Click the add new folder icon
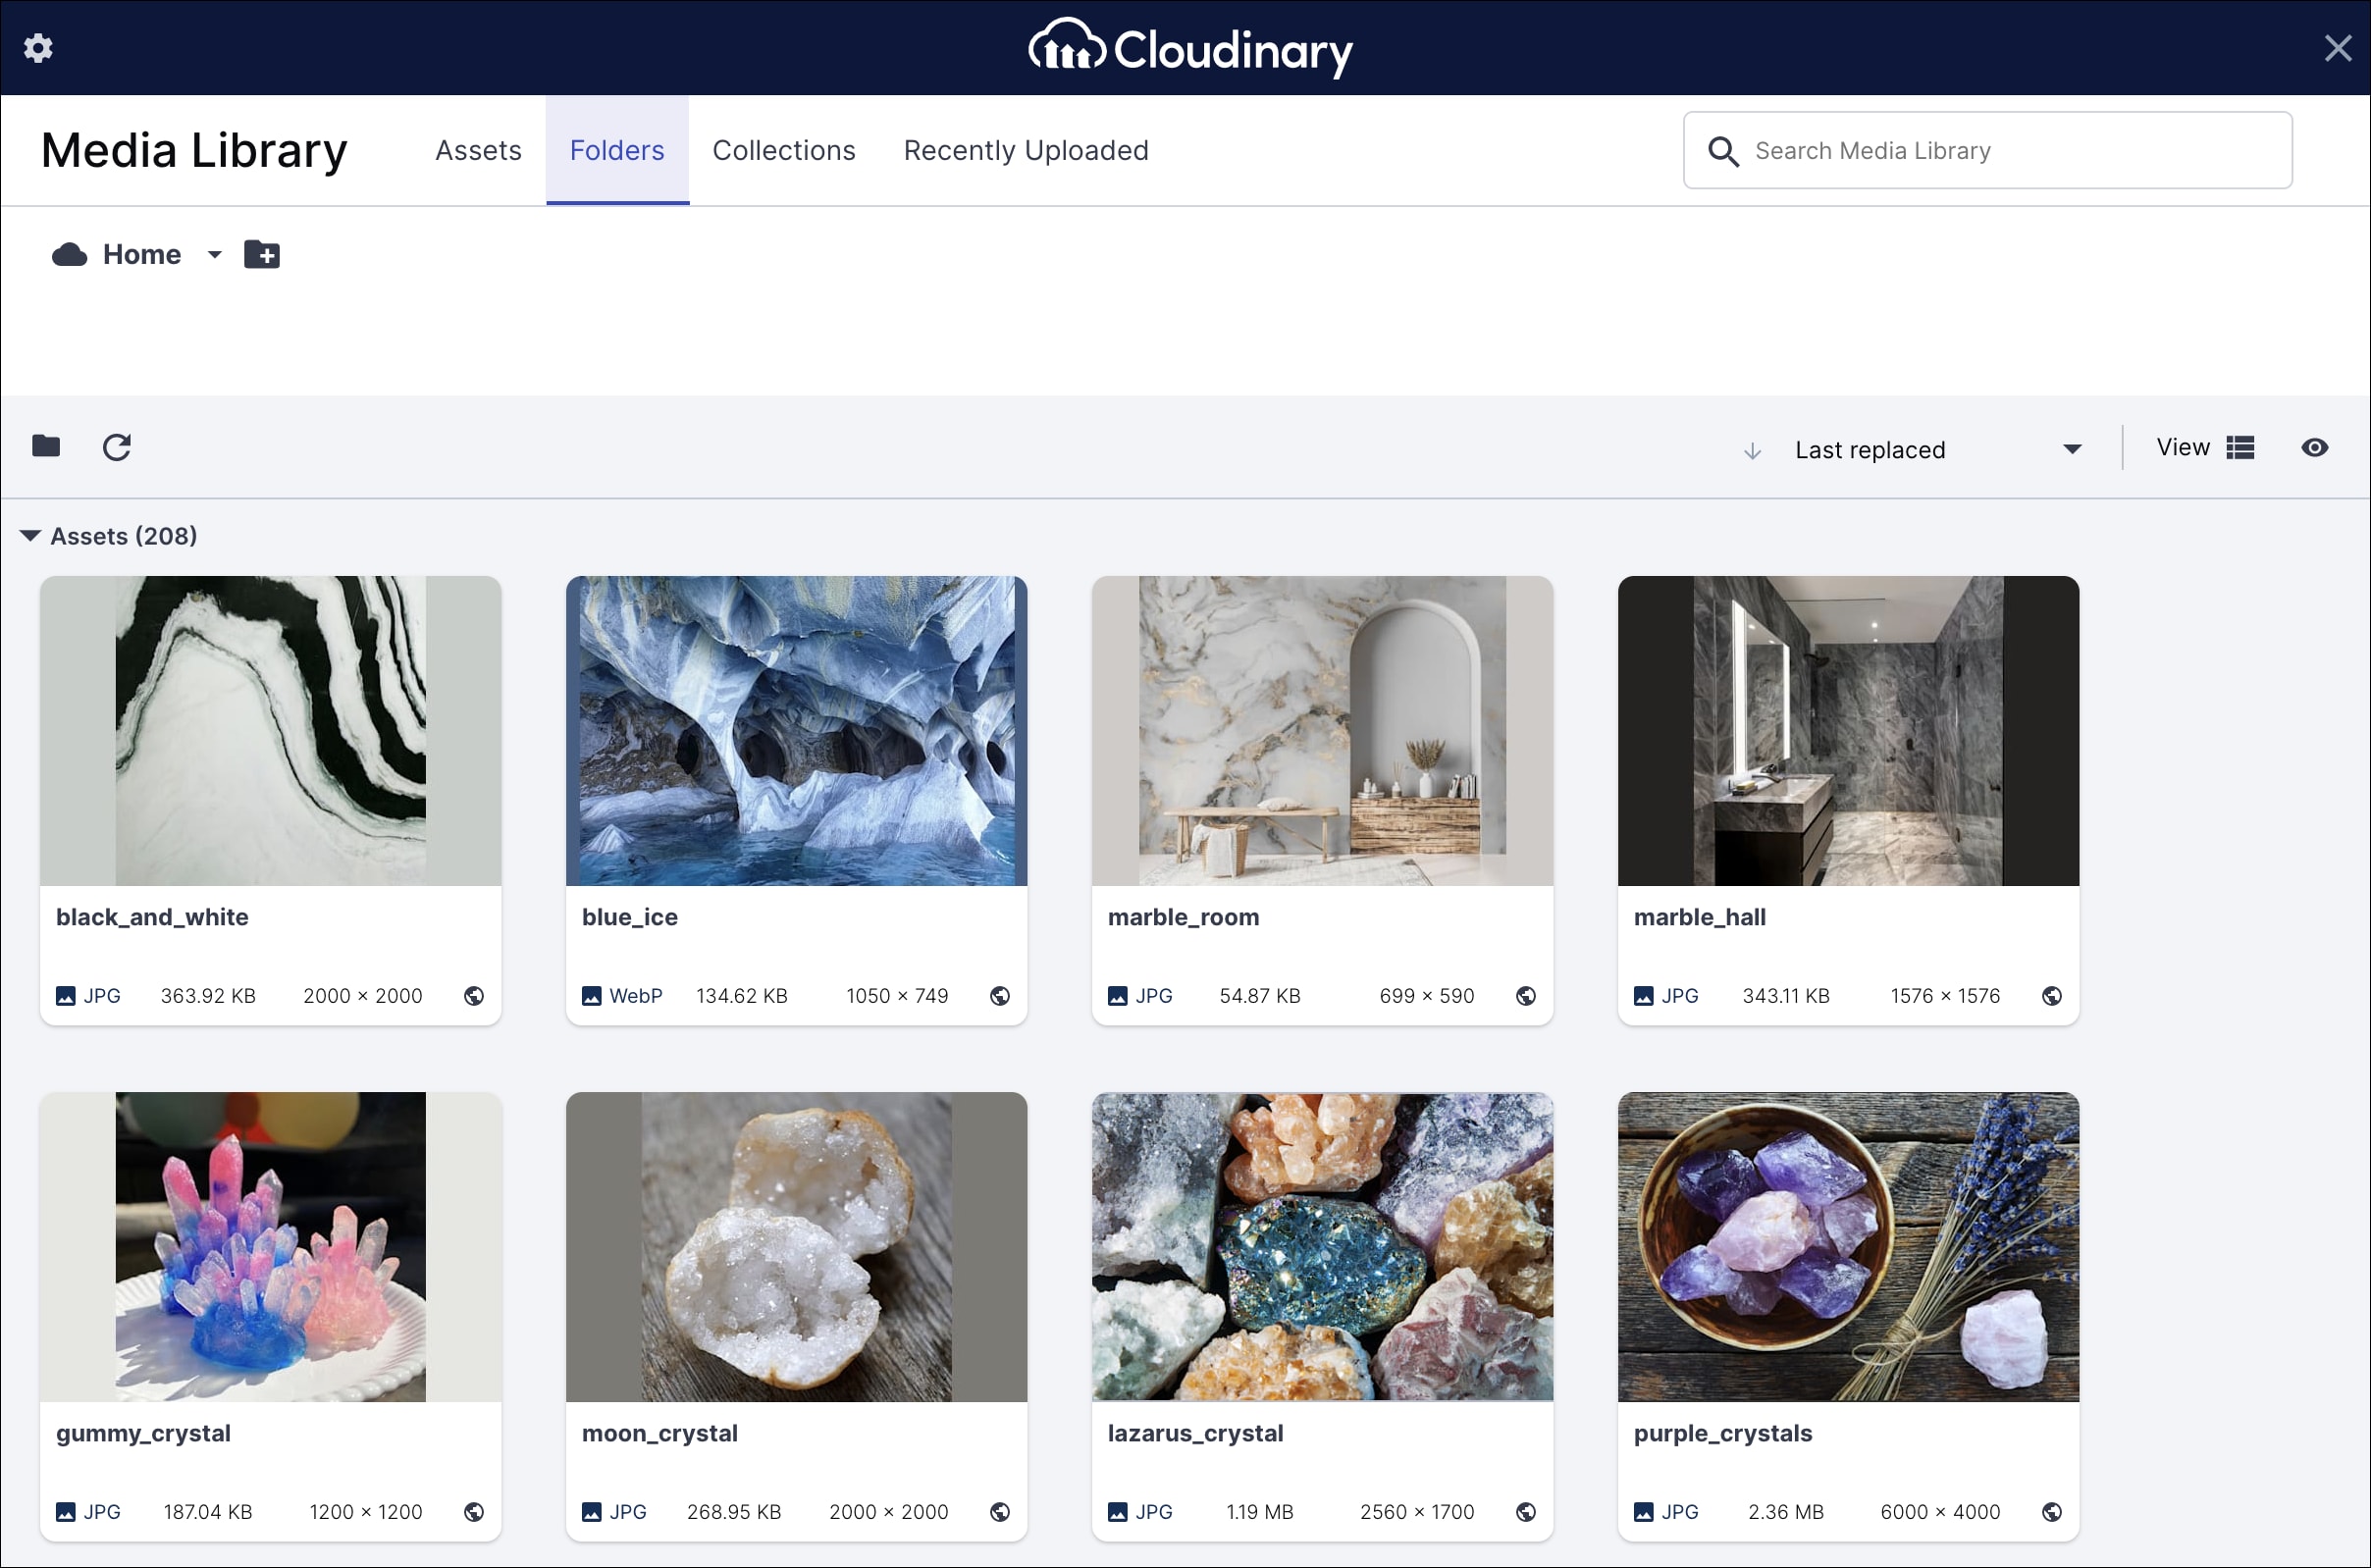The image size is (2371, 1568). point(262,255)
